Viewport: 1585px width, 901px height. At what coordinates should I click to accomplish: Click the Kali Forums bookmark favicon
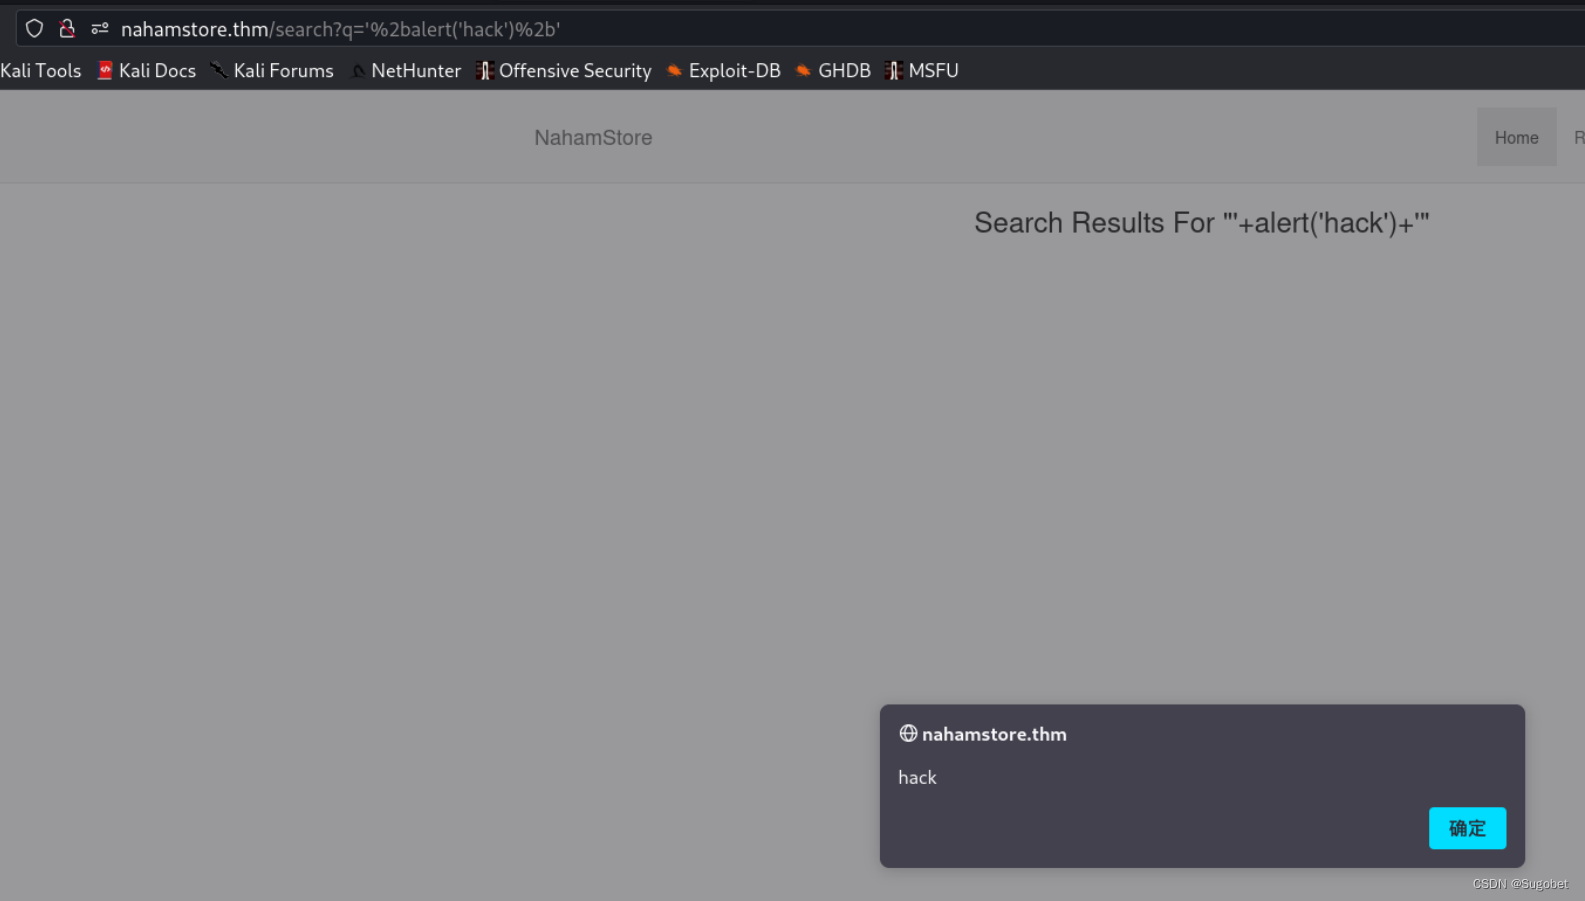pos(218,70)
